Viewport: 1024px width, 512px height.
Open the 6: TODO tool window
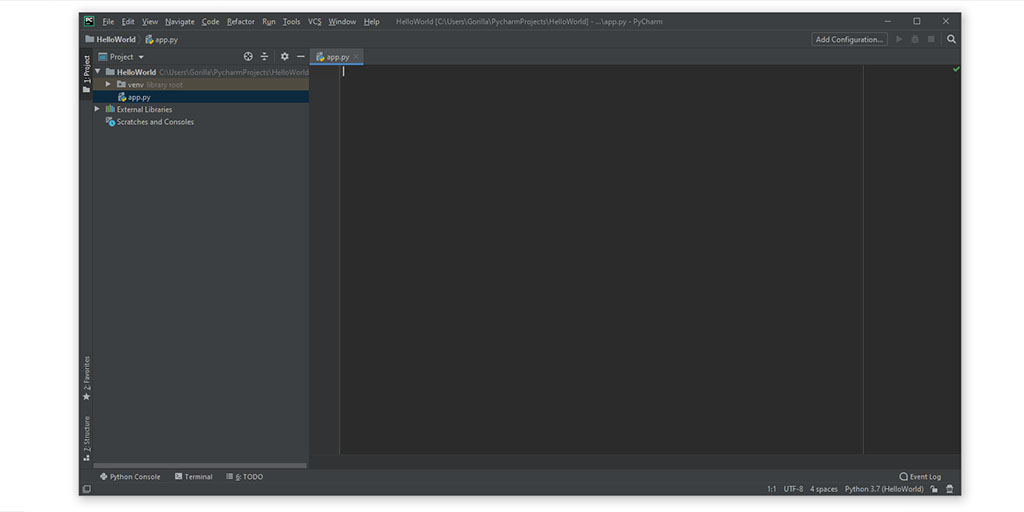pos(245,477)
